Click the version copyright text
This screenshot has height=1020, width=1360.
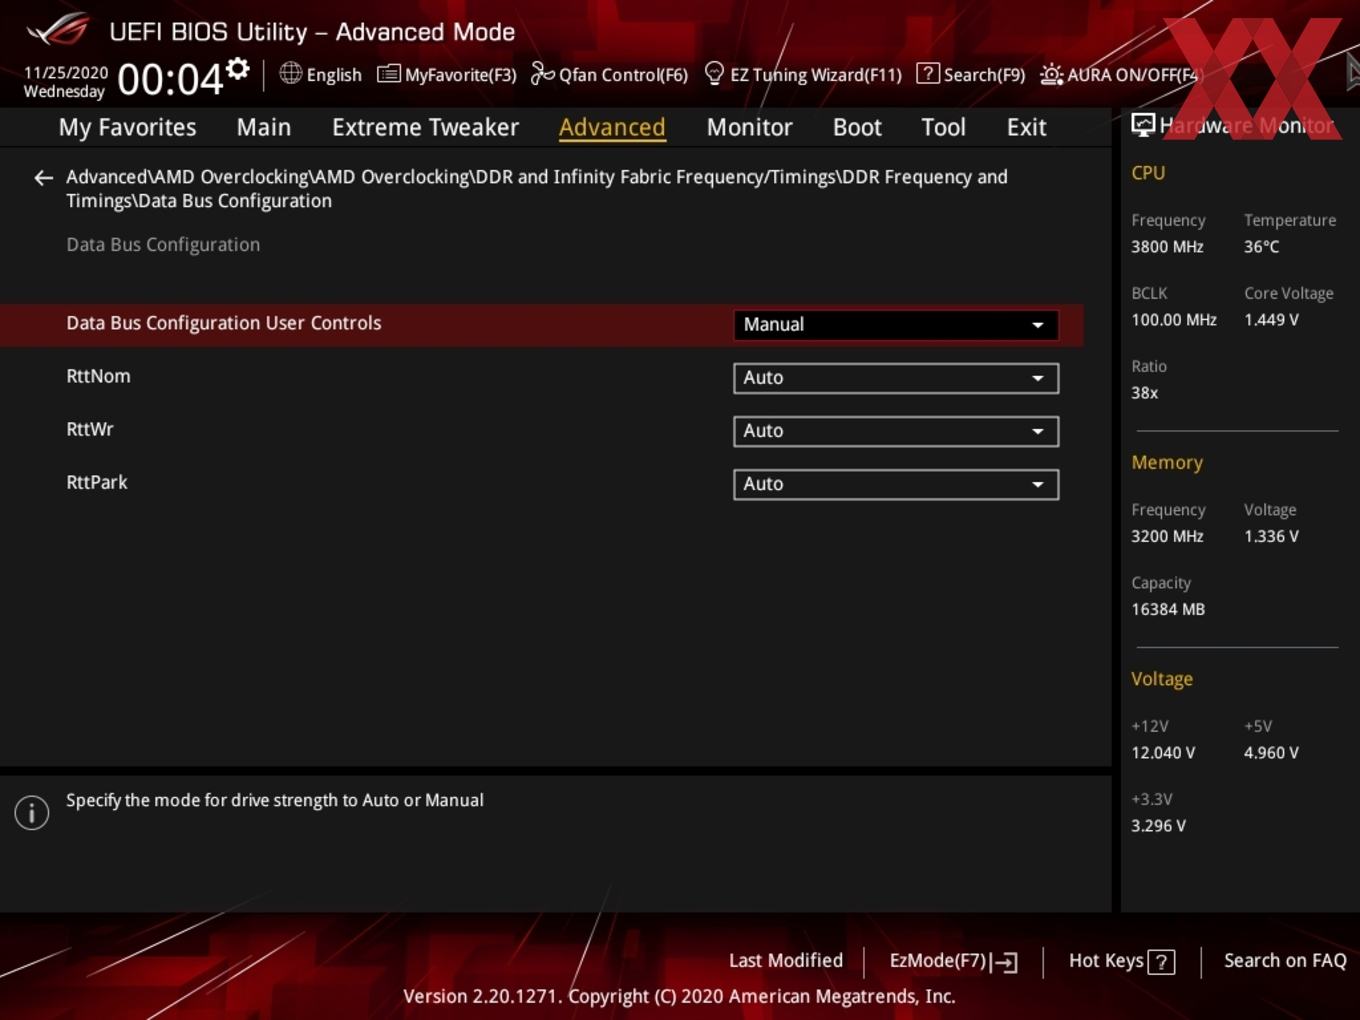[x=679, y=996]
